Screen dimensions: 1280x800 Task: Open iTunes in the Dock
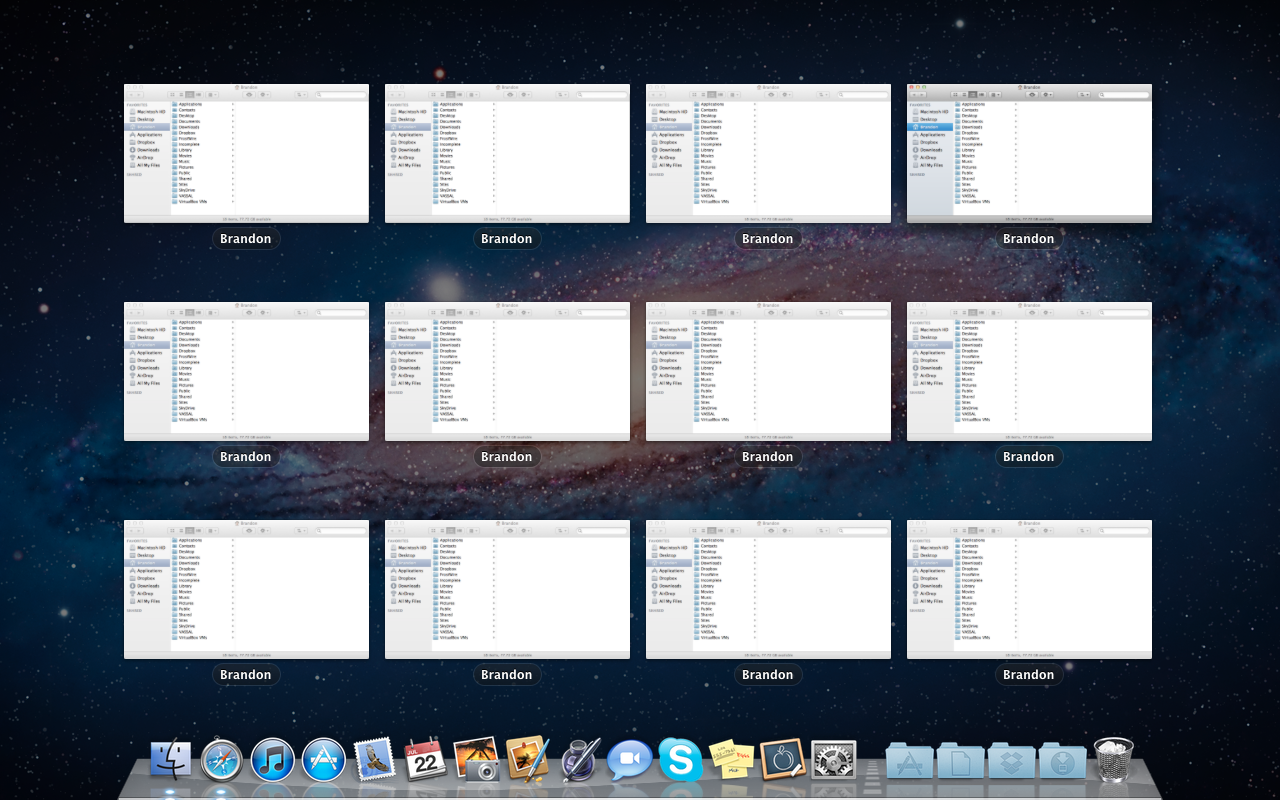click(272, 761)
